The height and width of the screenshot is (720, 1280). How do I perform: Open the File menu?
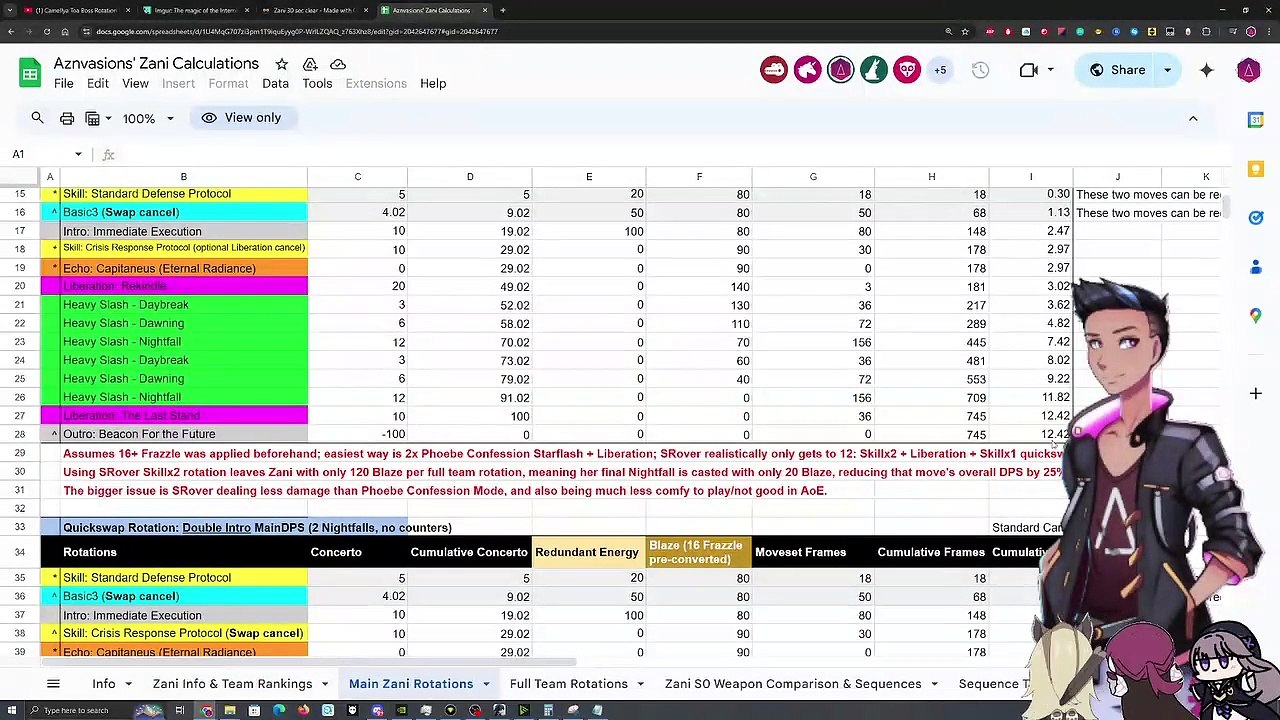pyautogui.click(x=63, y=84)
